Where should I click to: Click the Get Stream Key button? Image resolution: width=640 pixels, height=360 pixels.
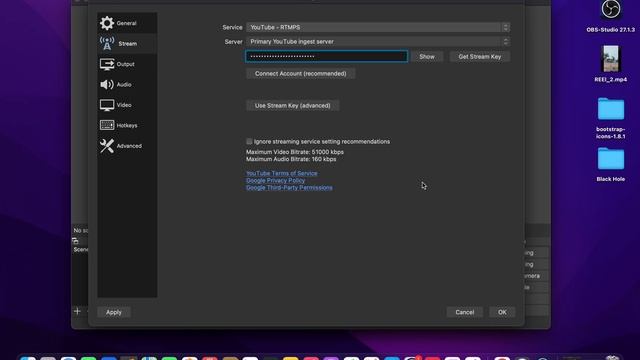click(x=480, y=57)
